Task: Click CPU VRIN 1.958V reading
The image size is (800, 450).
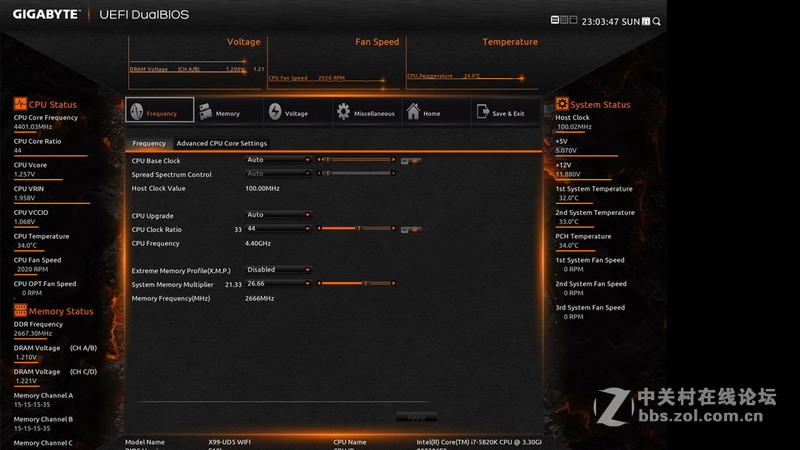Action: coord(24,198)
